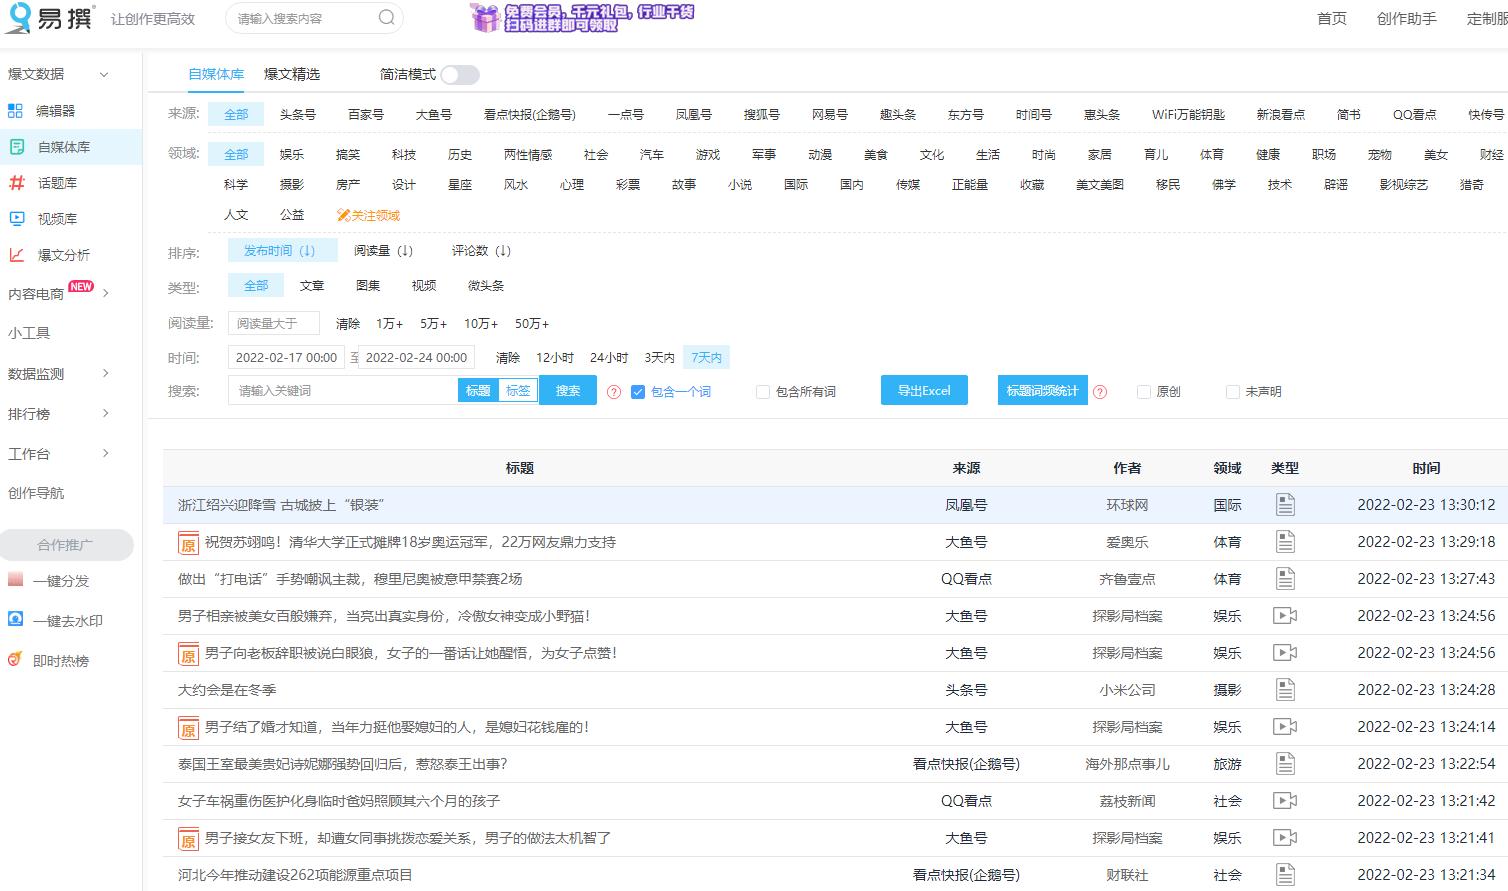Screen dimensions: 1508x891
Task: Check the 包含所有词 option
Action: click(x=762, y=391)
